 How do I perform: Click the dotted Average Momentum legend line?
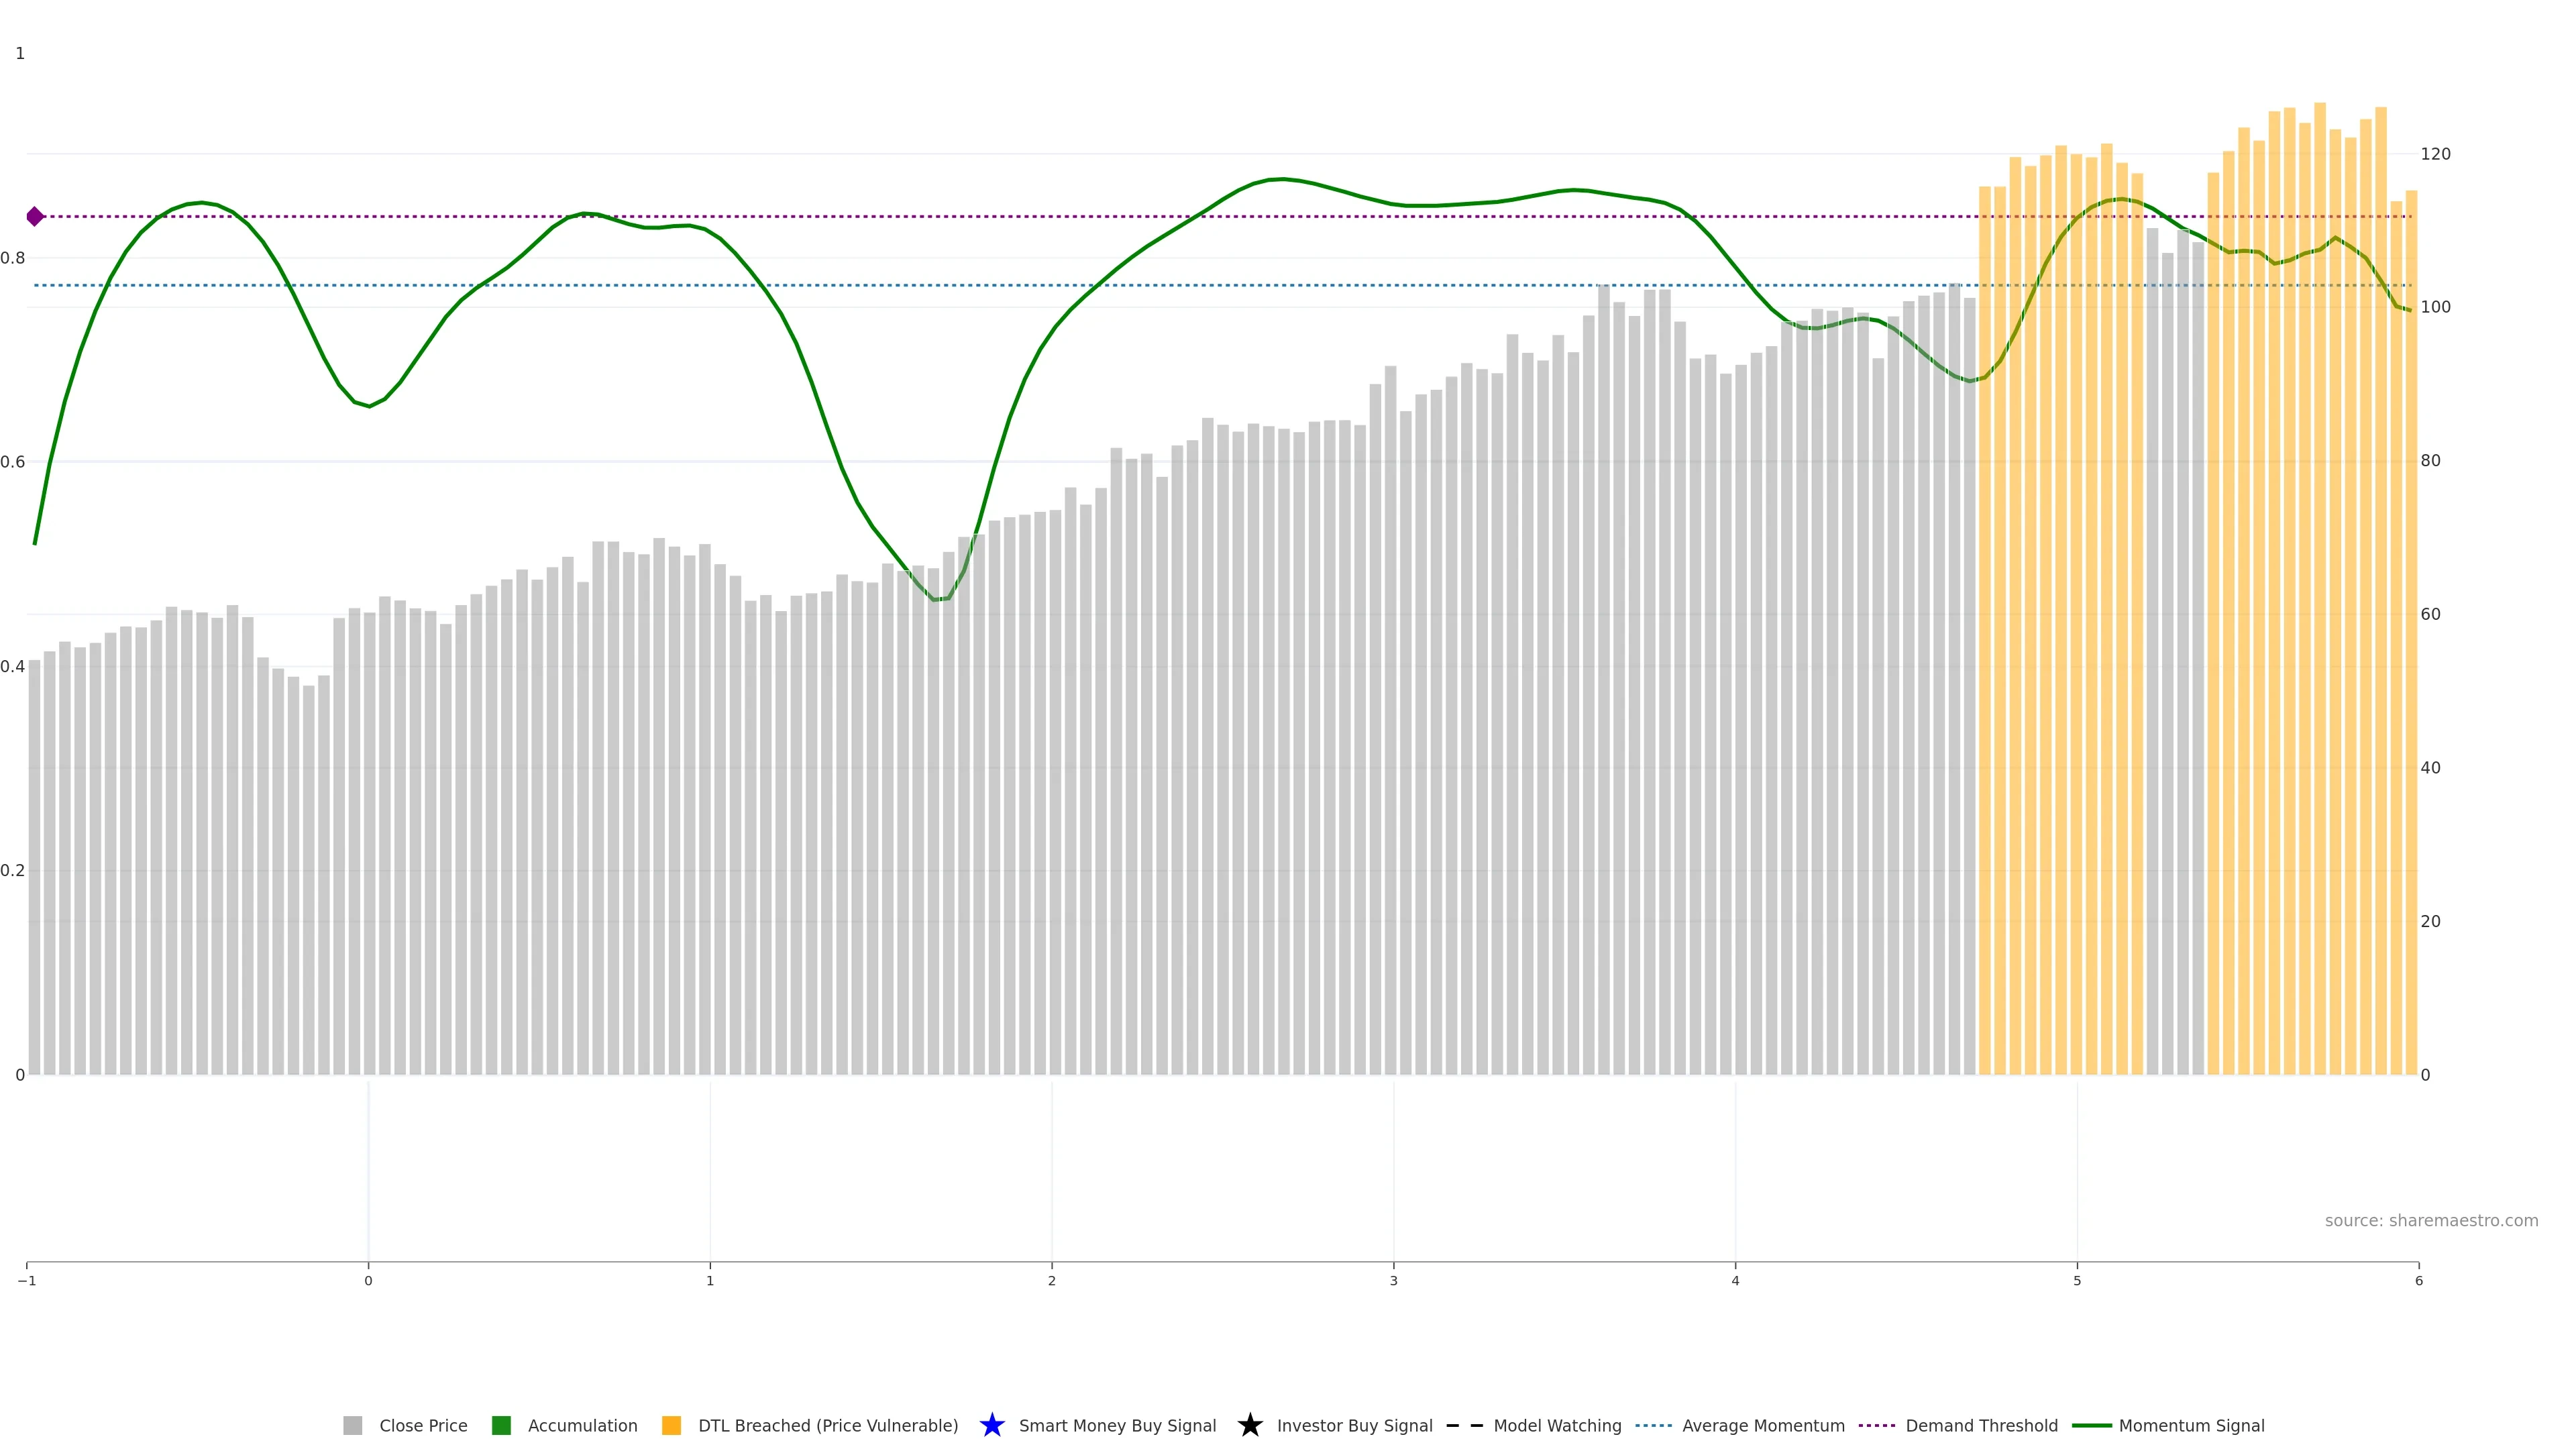click(x=1653, y=1425)
